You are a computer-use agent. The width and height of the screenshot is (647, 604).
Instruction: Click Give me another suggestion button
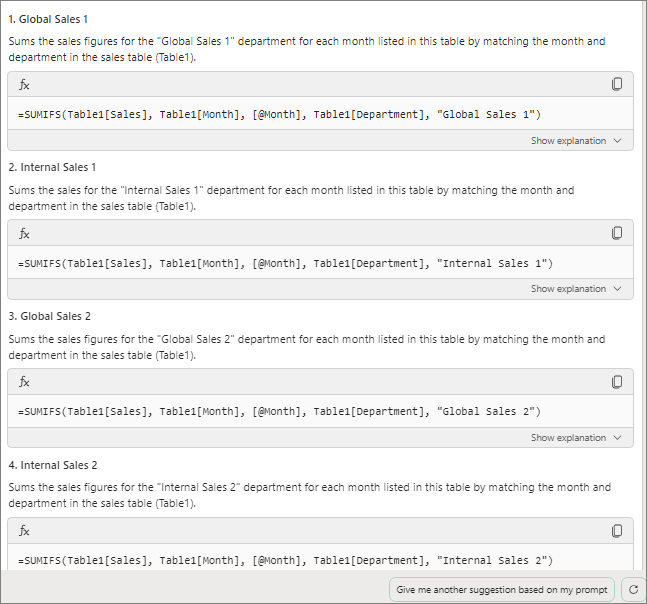[502, 590]
